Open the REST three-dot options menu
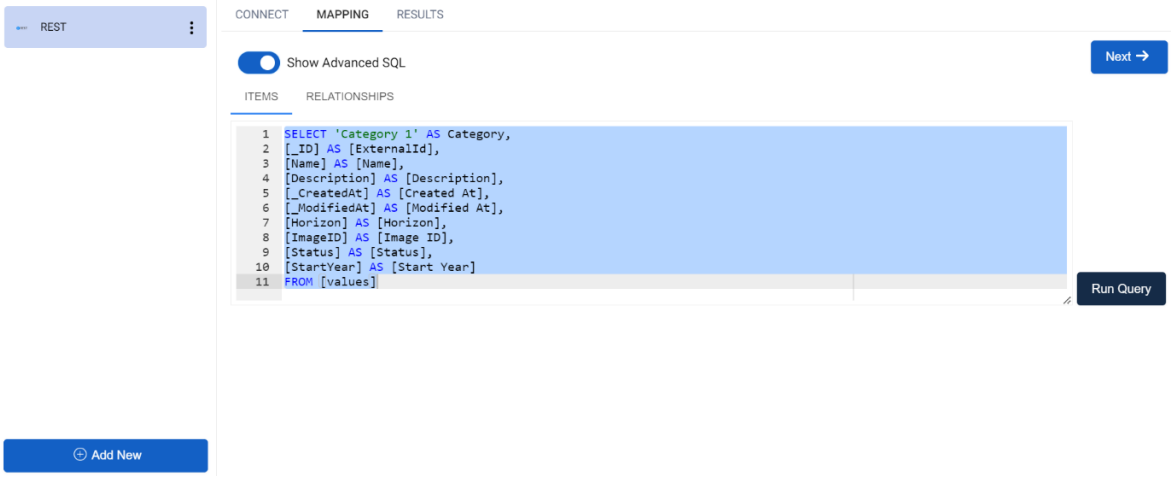 [192, 28]
